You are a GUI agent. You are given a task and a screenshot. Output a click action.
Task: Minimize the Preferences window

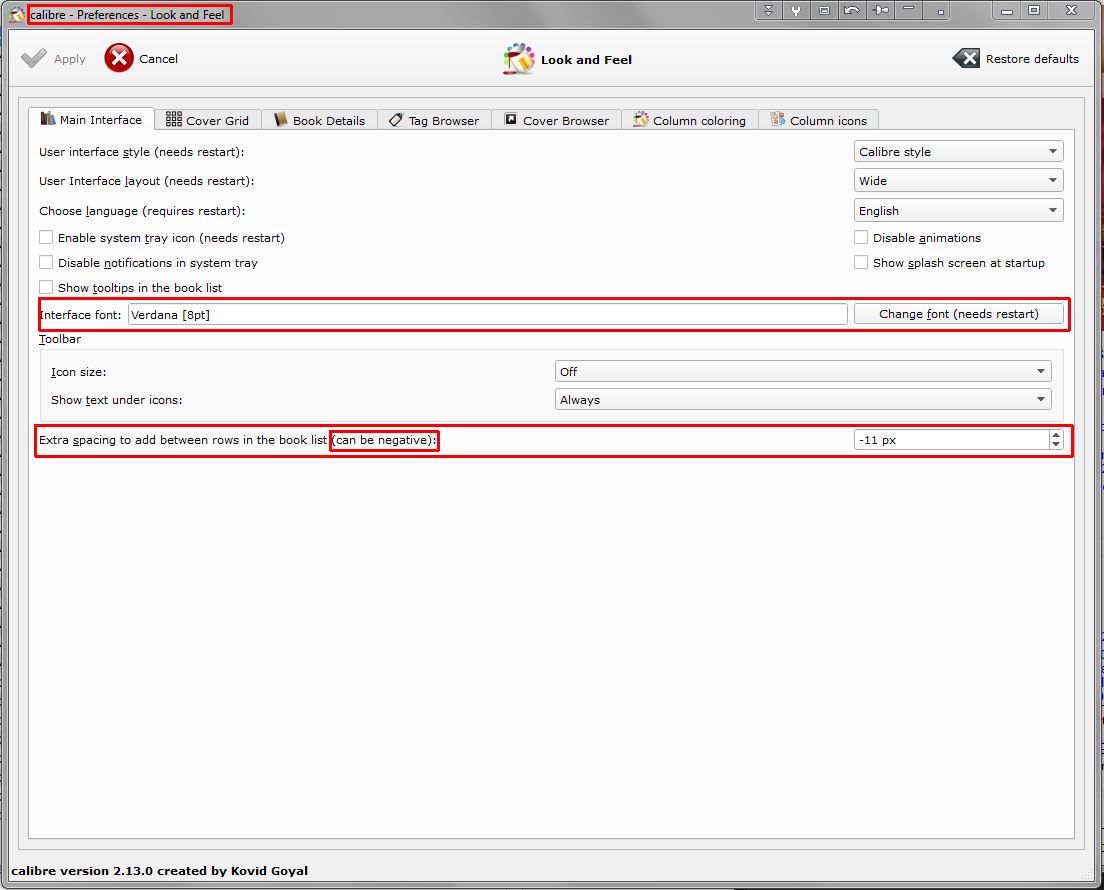coord(1007,11)
